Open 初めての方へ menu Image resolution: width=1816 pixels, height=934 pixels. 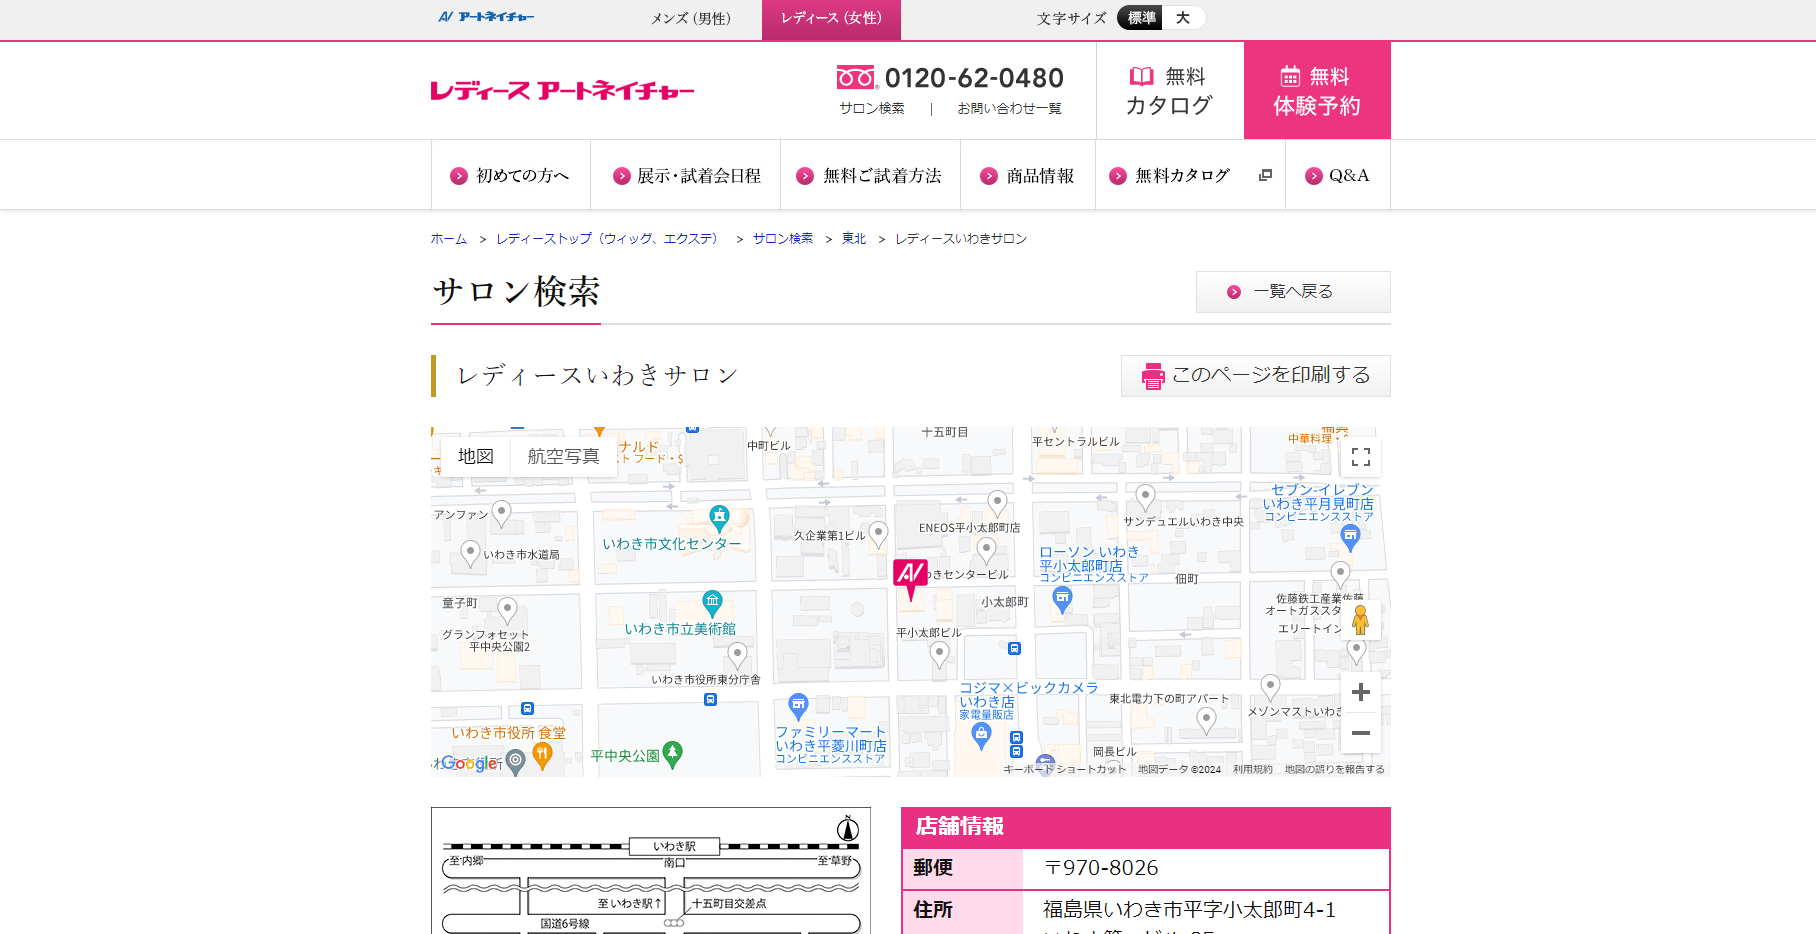coord(511,175)
